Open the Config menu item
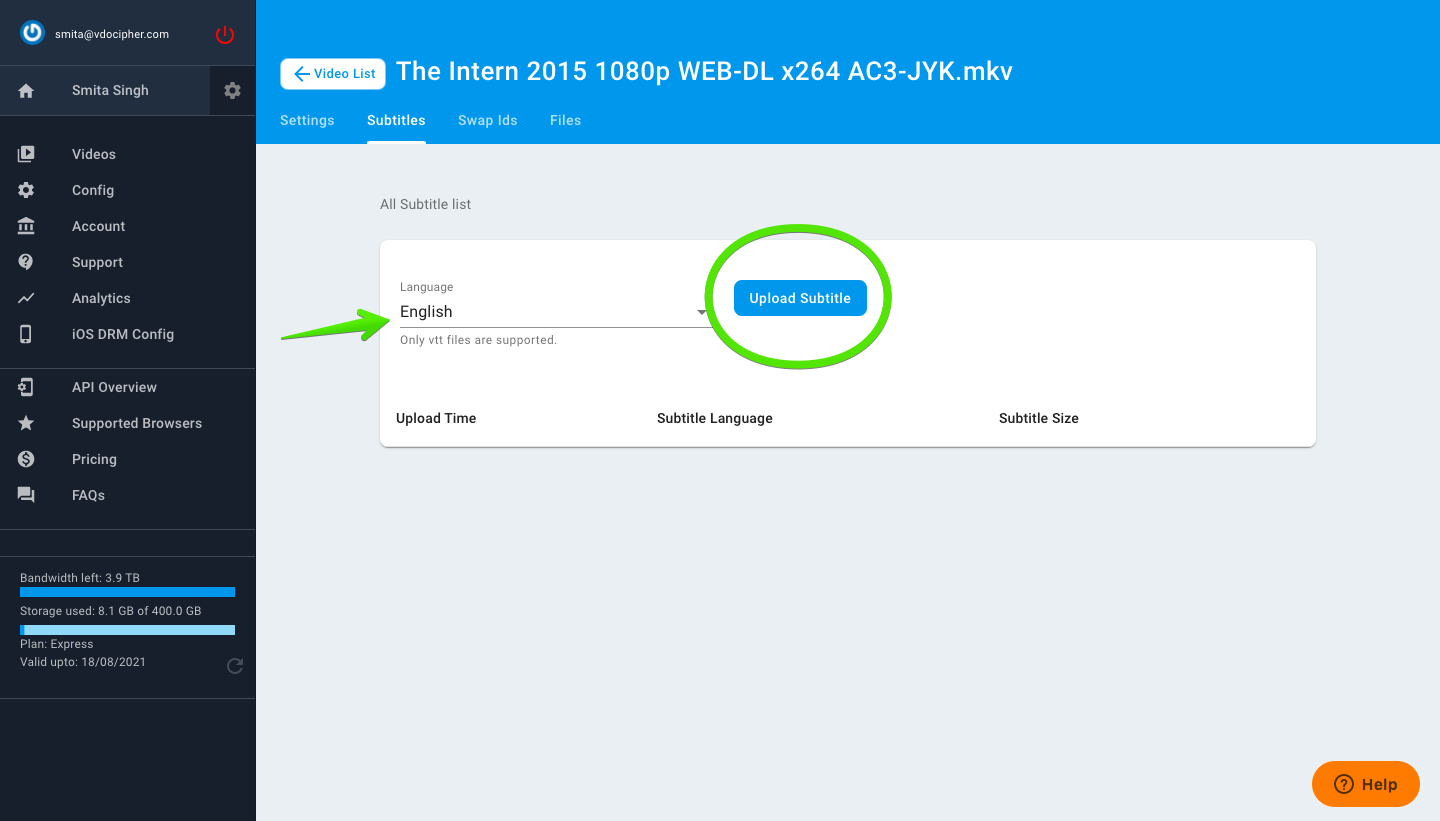Screen dimensions: 1440x821 [93, 190]
